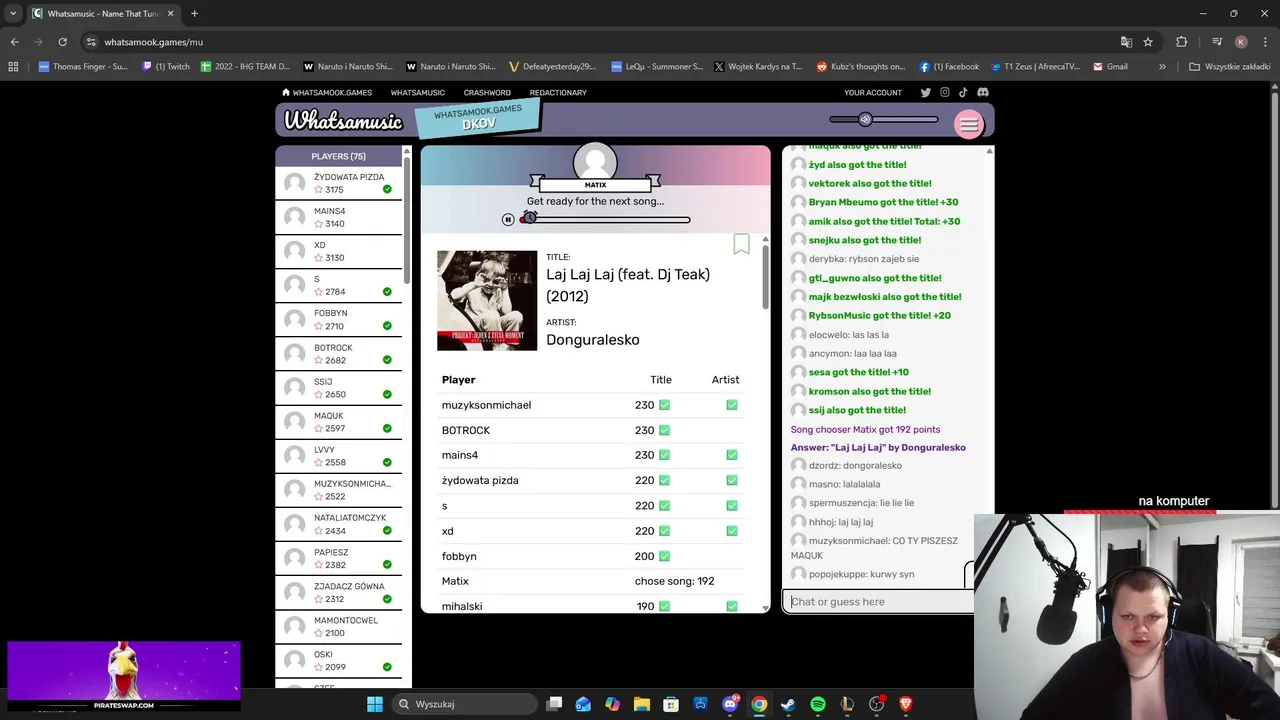Open the Discord link in the site header

[982, 92]
